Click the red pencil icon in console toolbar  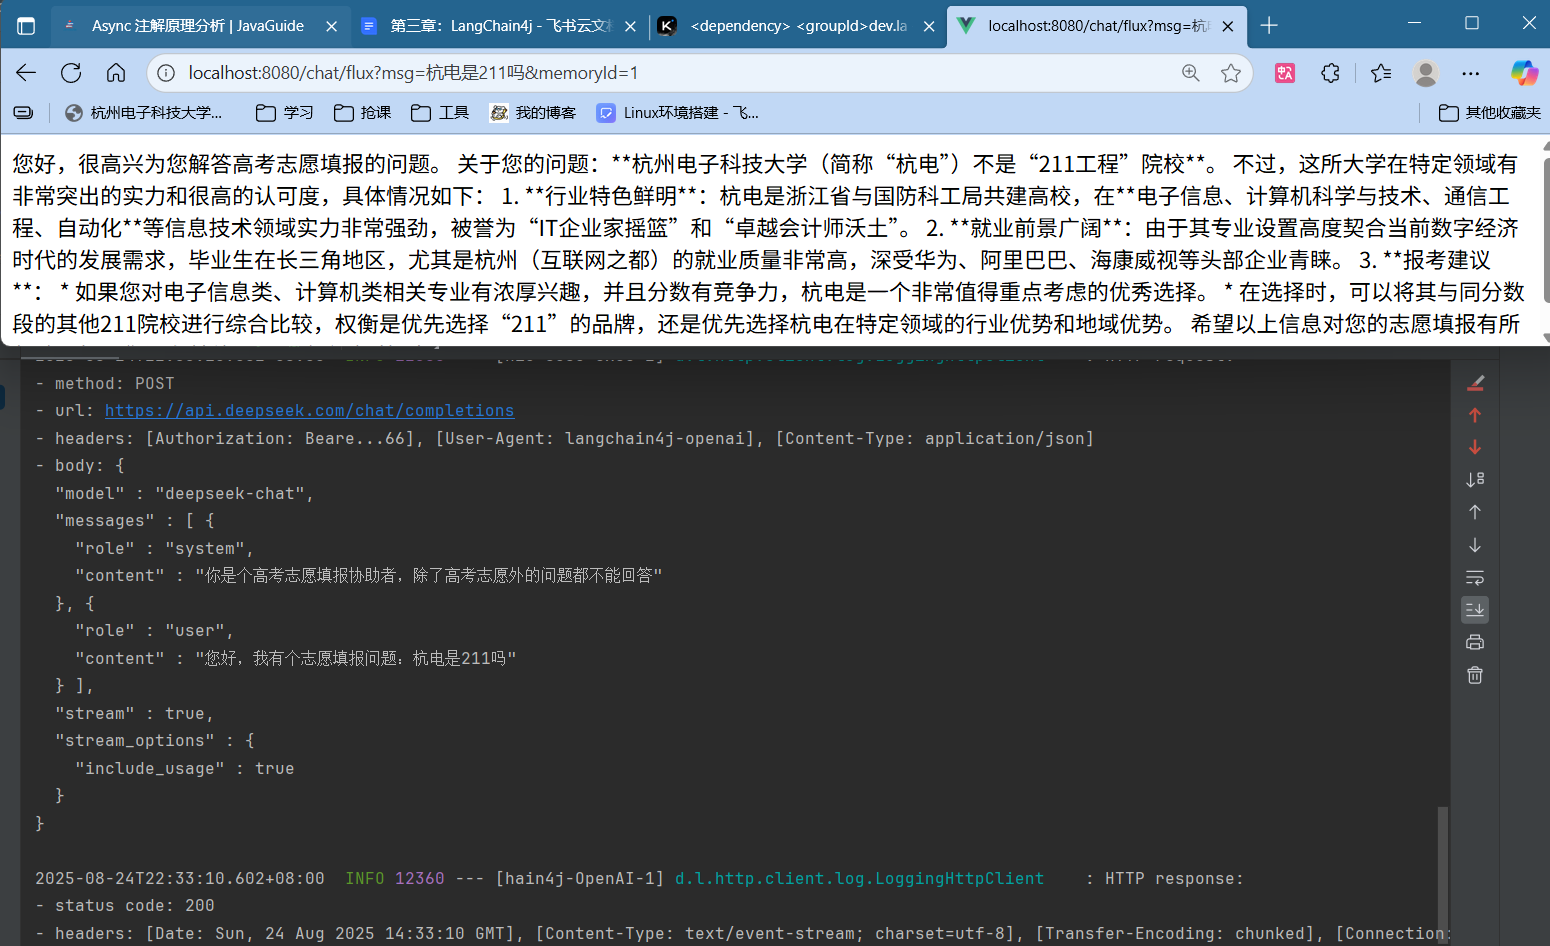tap(1475, 383)
